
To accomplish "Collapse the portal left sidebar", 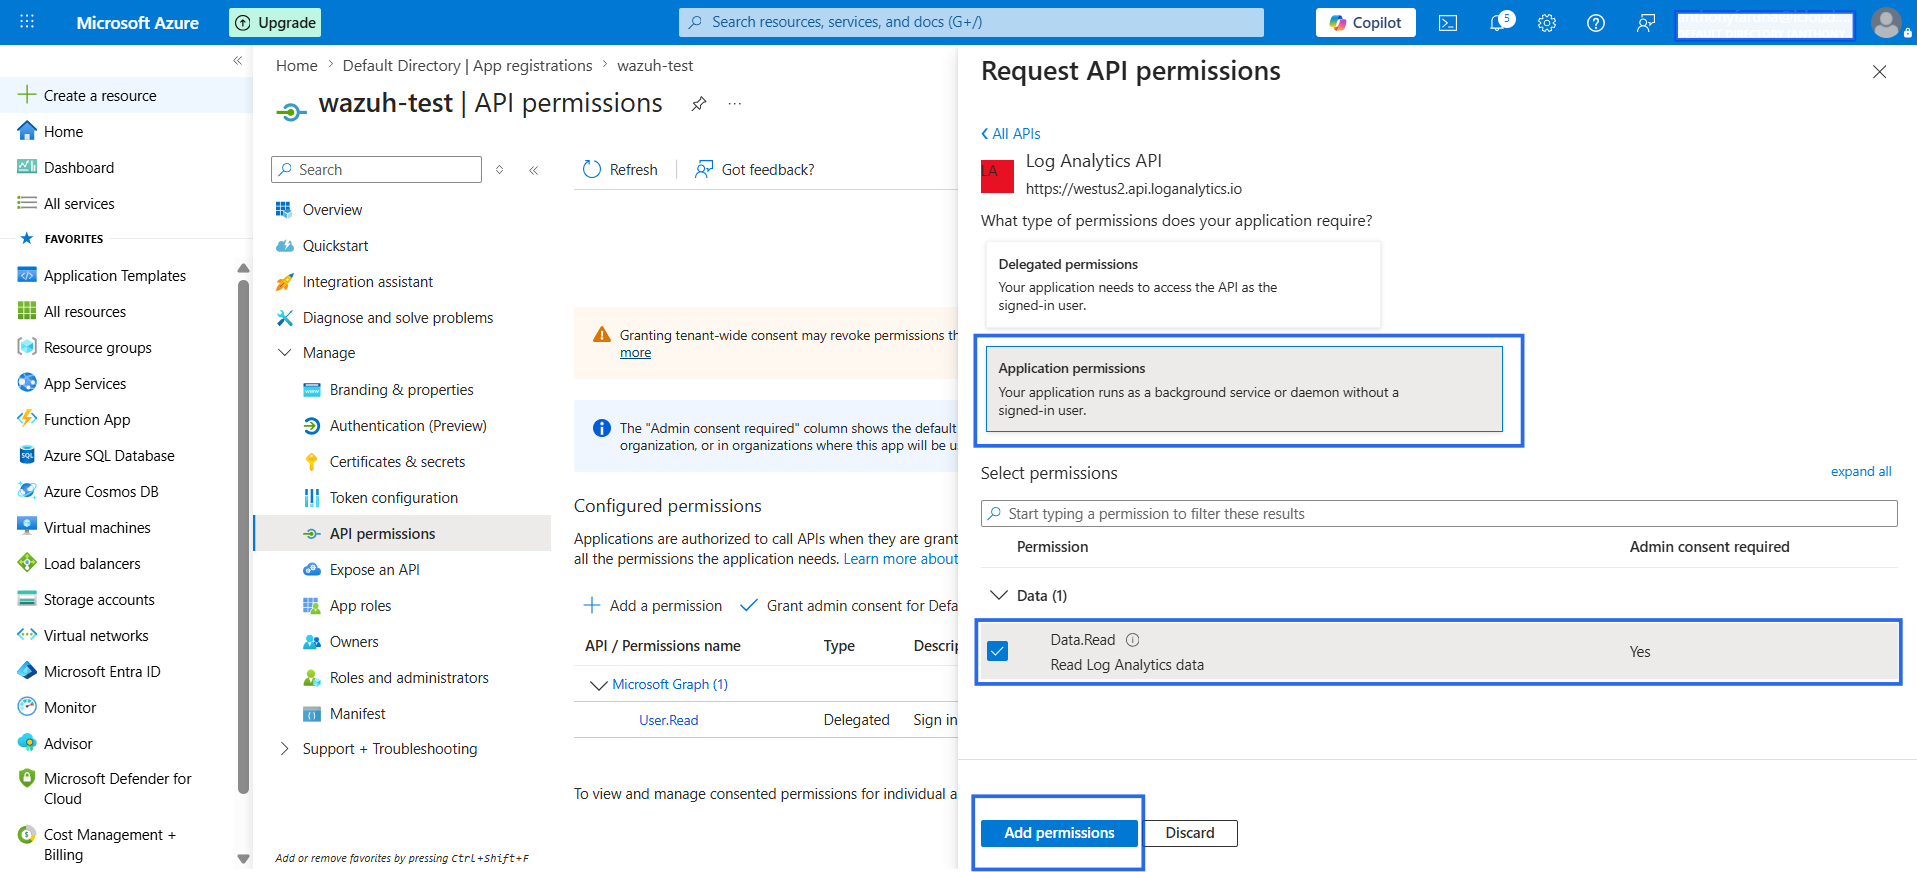I will click(x=237, y=61).
